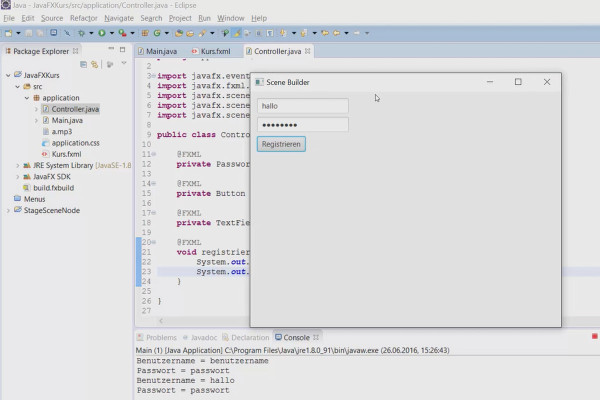This screenshot has width=600, height=400.
Task: Switch to the Problems tab
Action: click(161, 338)
